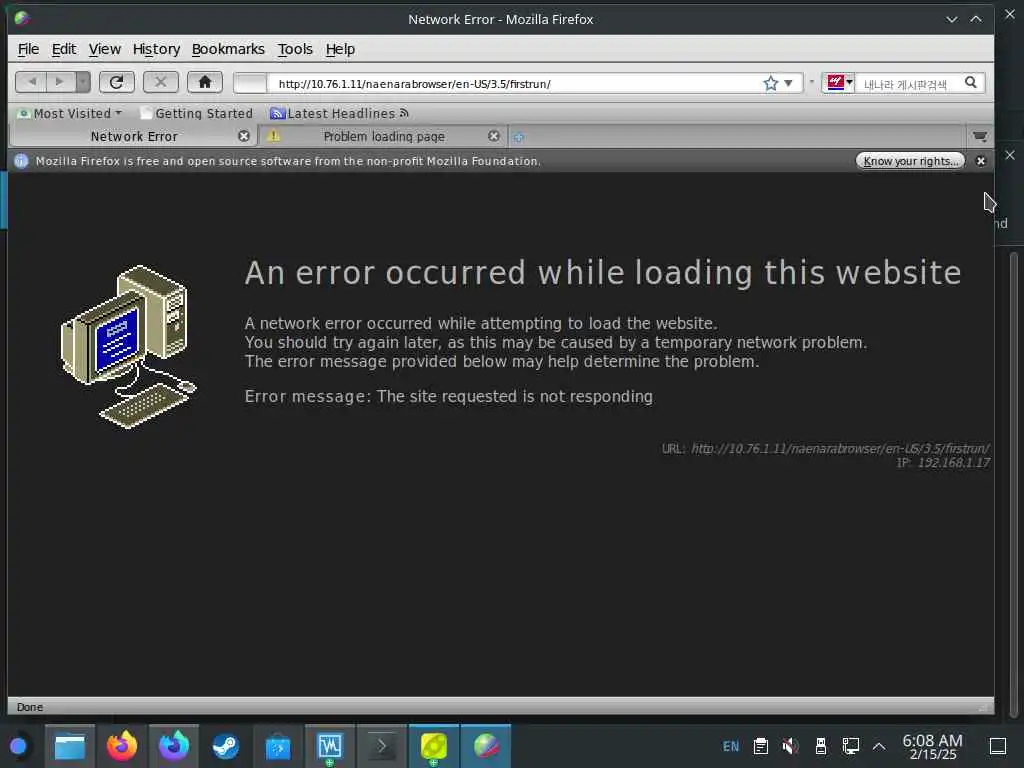Close the Network Error tab
Screen dimensions: 1024x768
[244, 136]
